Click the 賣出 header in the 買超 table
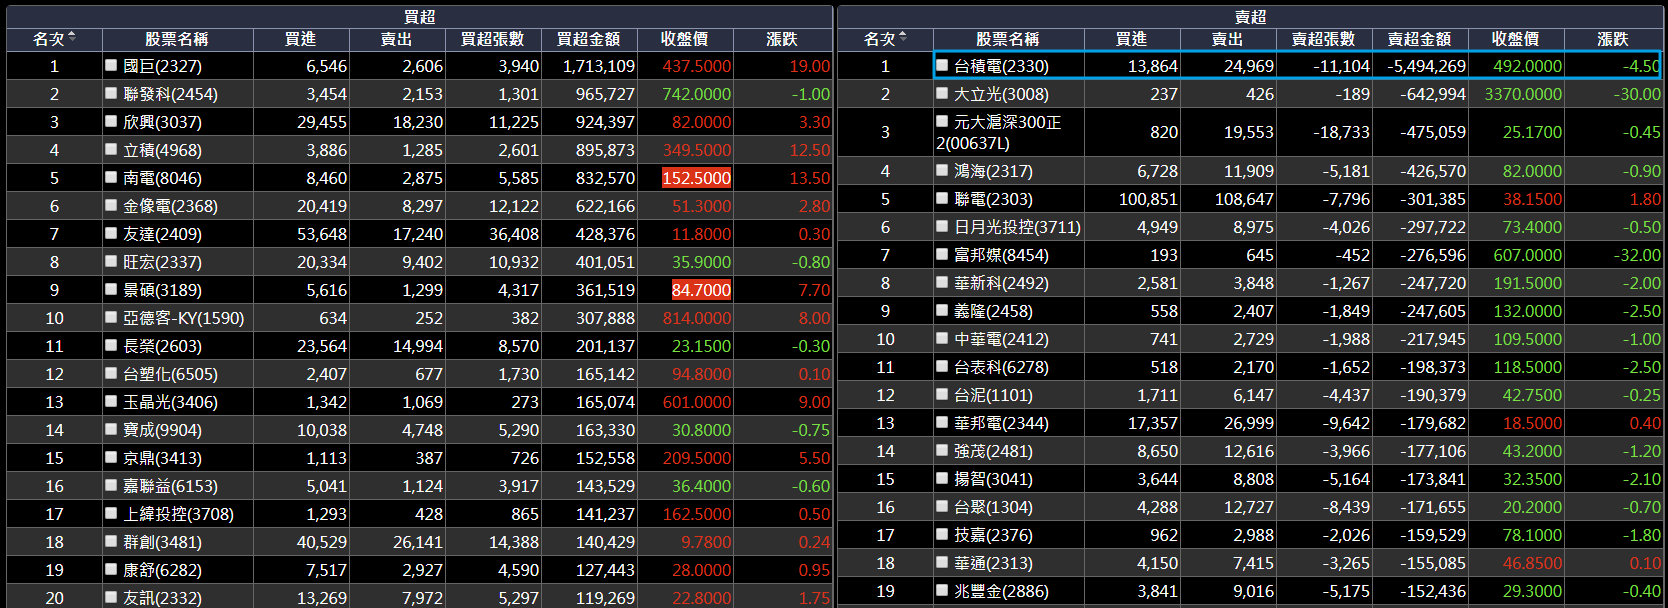1668x608 pixels. pyautogui.click(x=396, y=39)
